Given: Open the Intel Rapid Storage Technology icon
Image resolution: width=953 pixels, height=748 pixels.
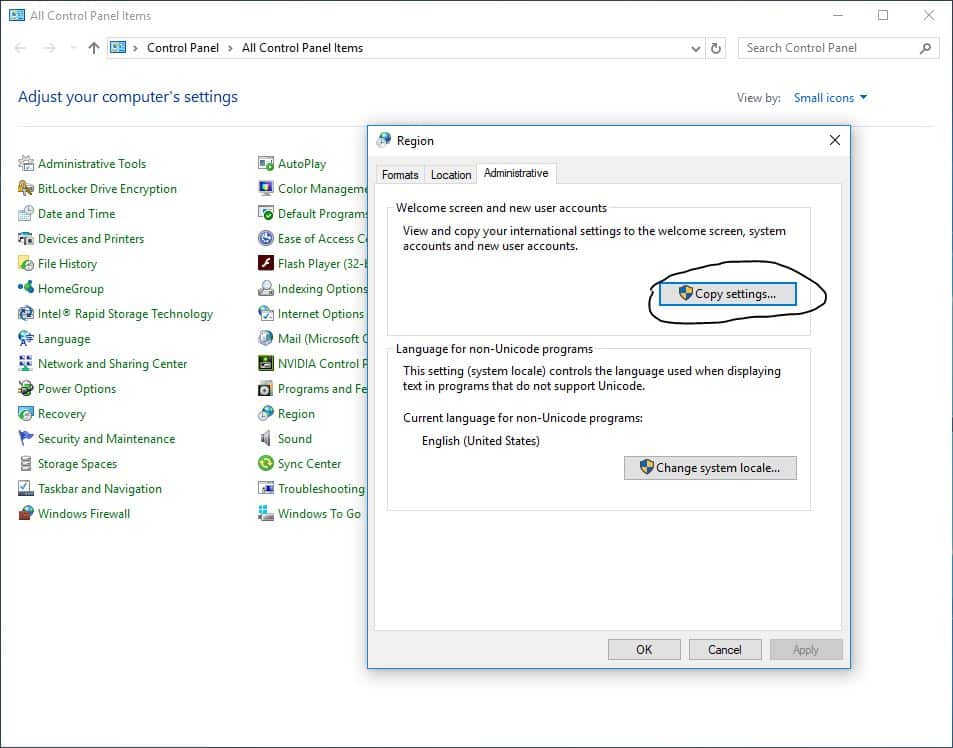Looking at the screenshot, I should point(26,314).
